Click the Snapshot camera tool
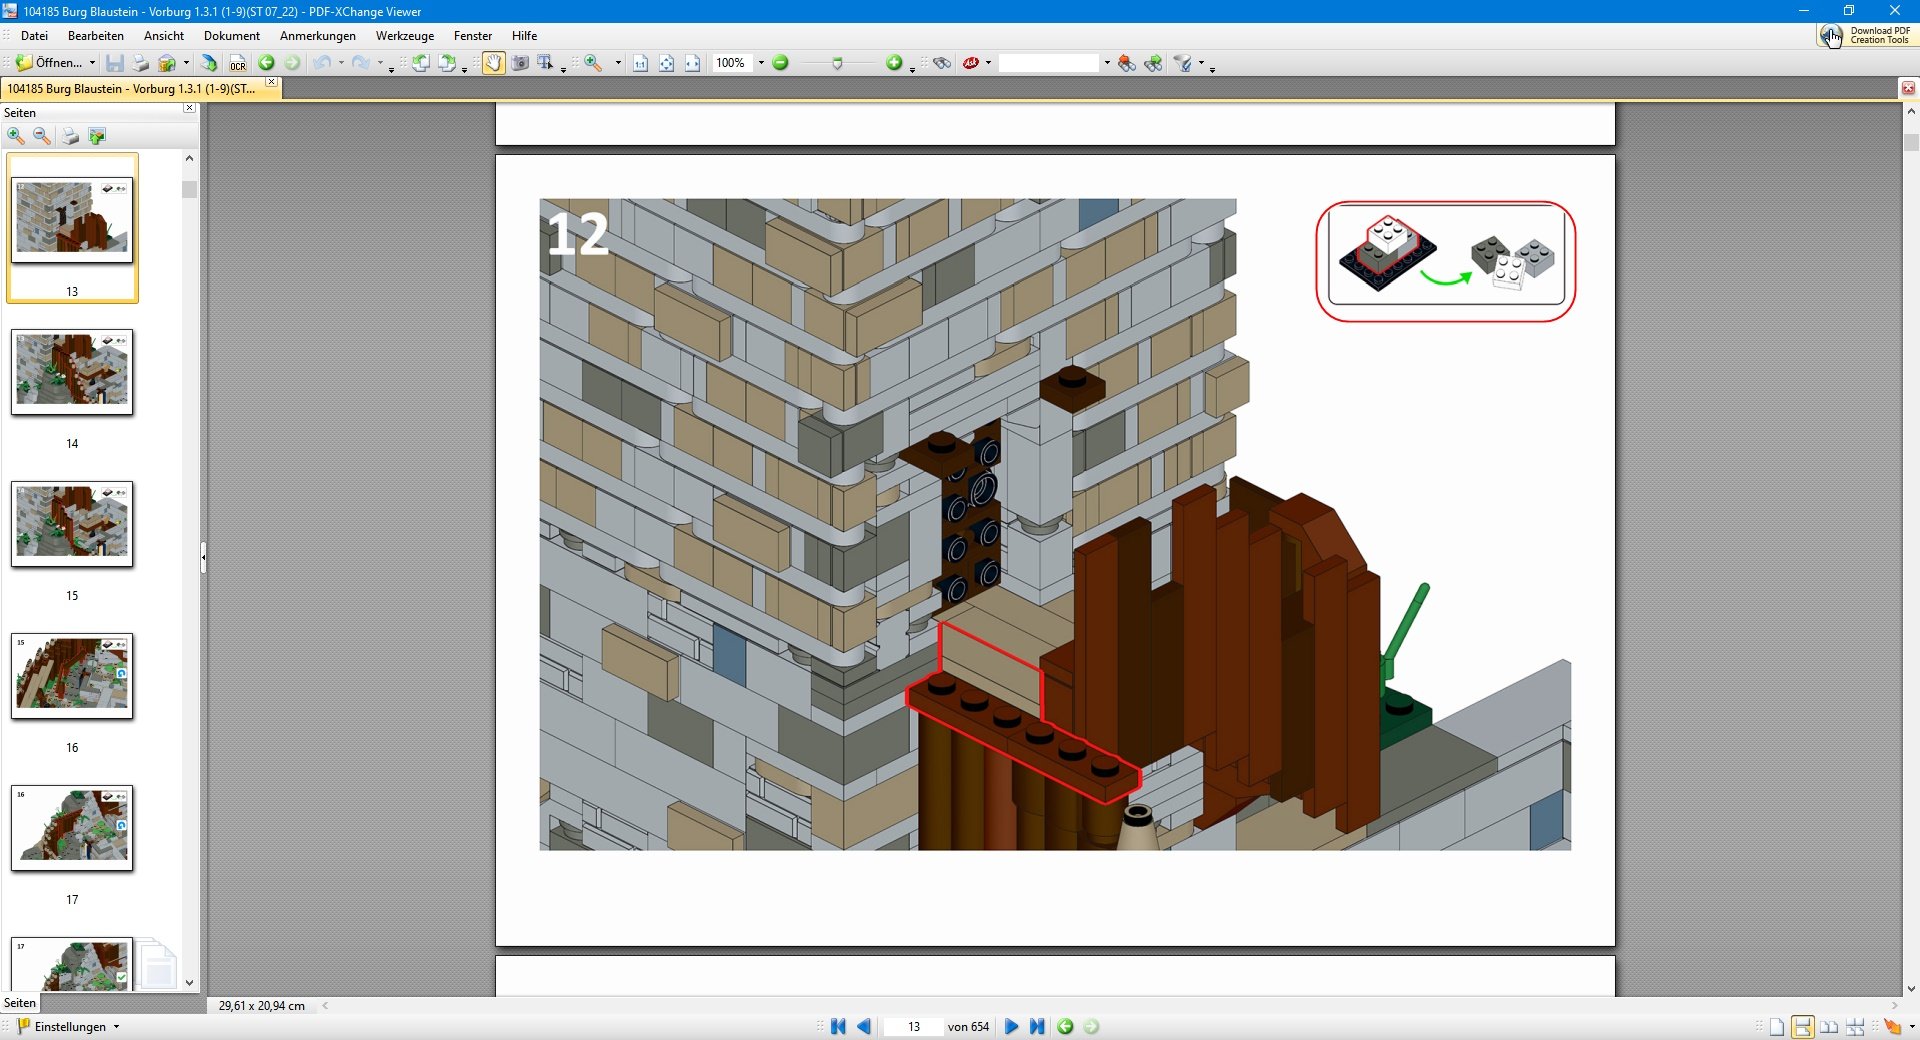This screenshot has width=1920, height=1040. tap(520, 63)
